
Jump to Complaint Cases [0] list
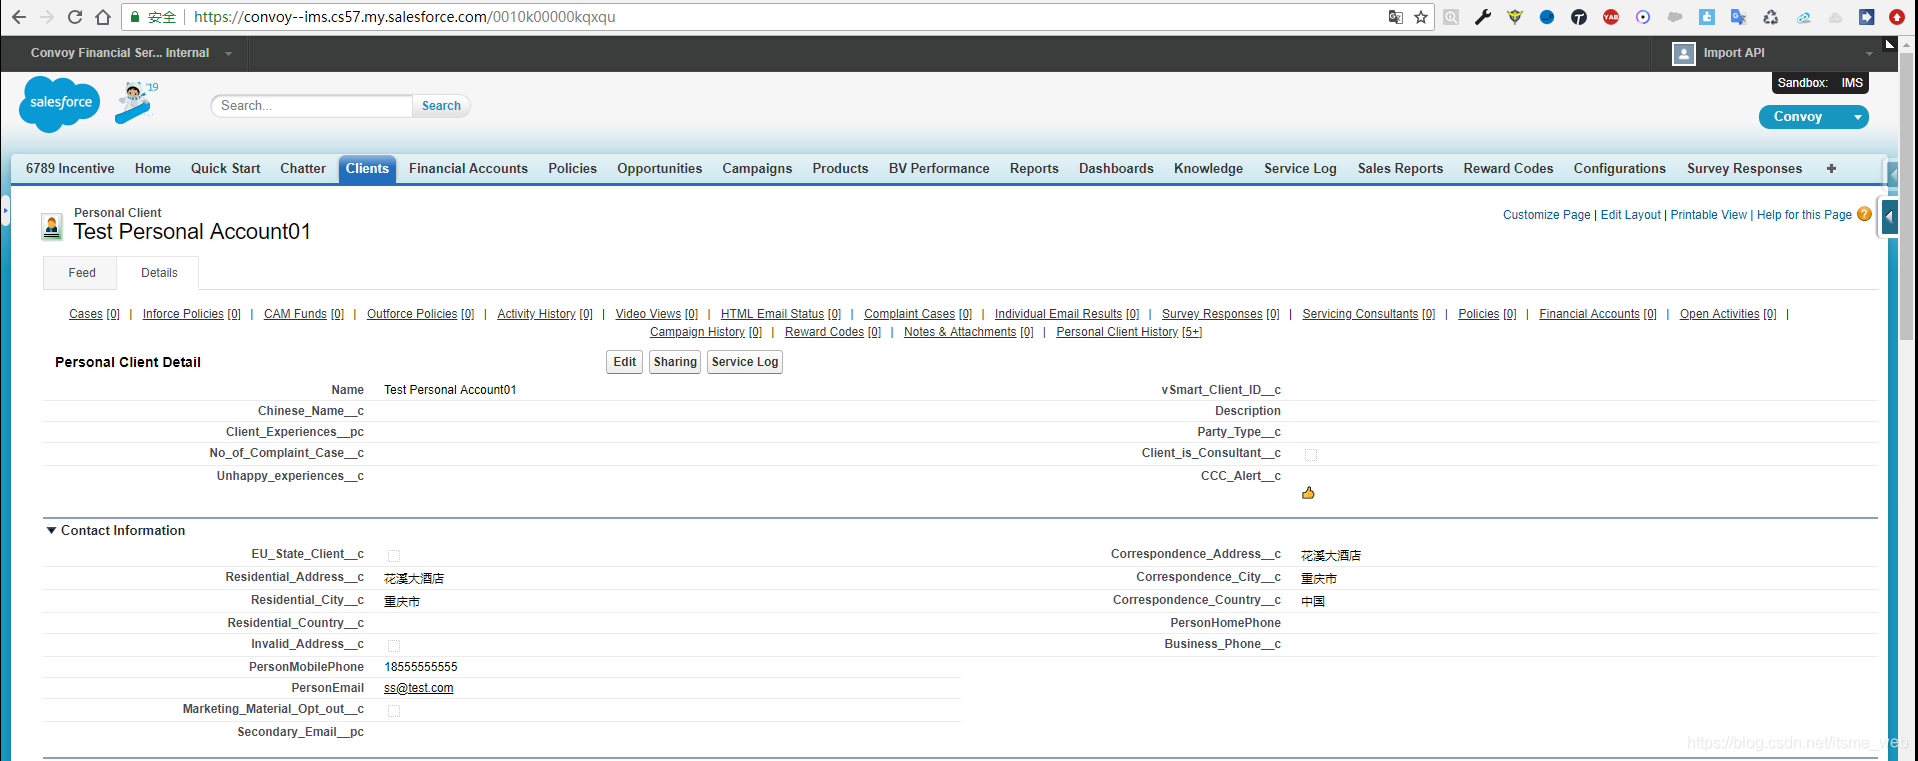(917, 314)
